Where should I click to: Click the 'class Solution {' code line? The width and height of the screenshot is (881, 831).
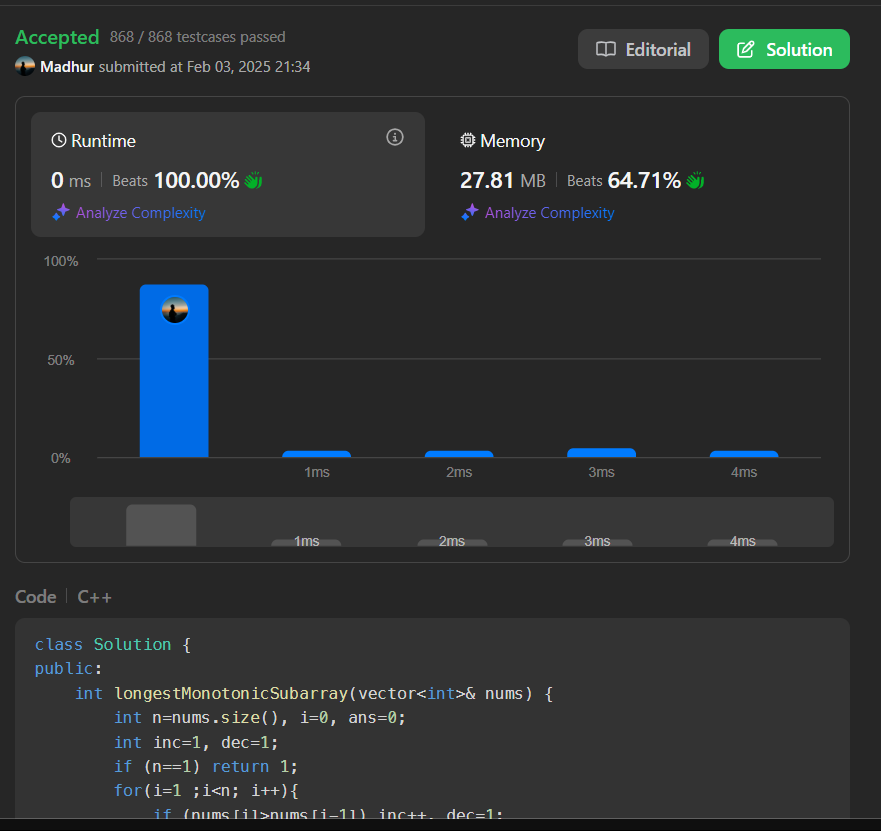coord(113,644)
